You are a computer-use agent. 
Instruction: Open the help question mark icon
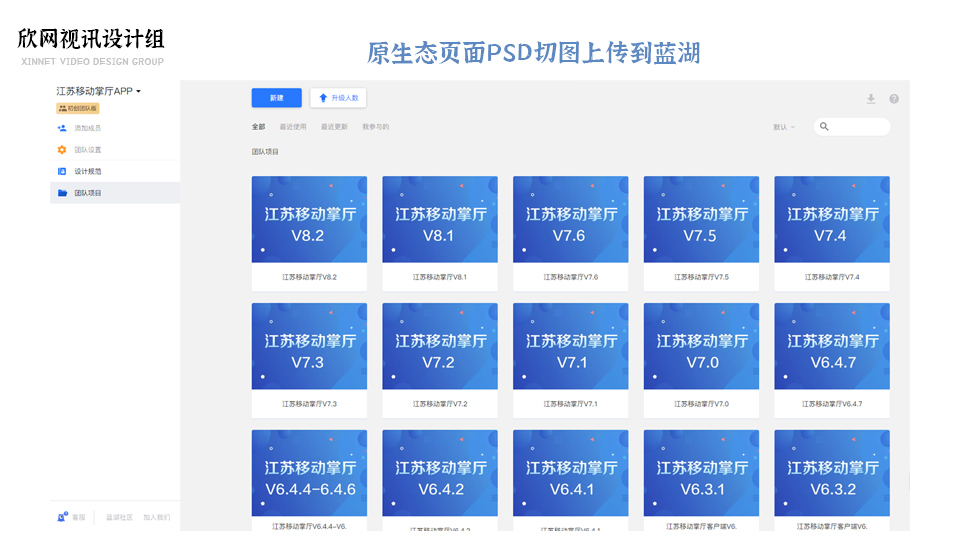(894, 99)
